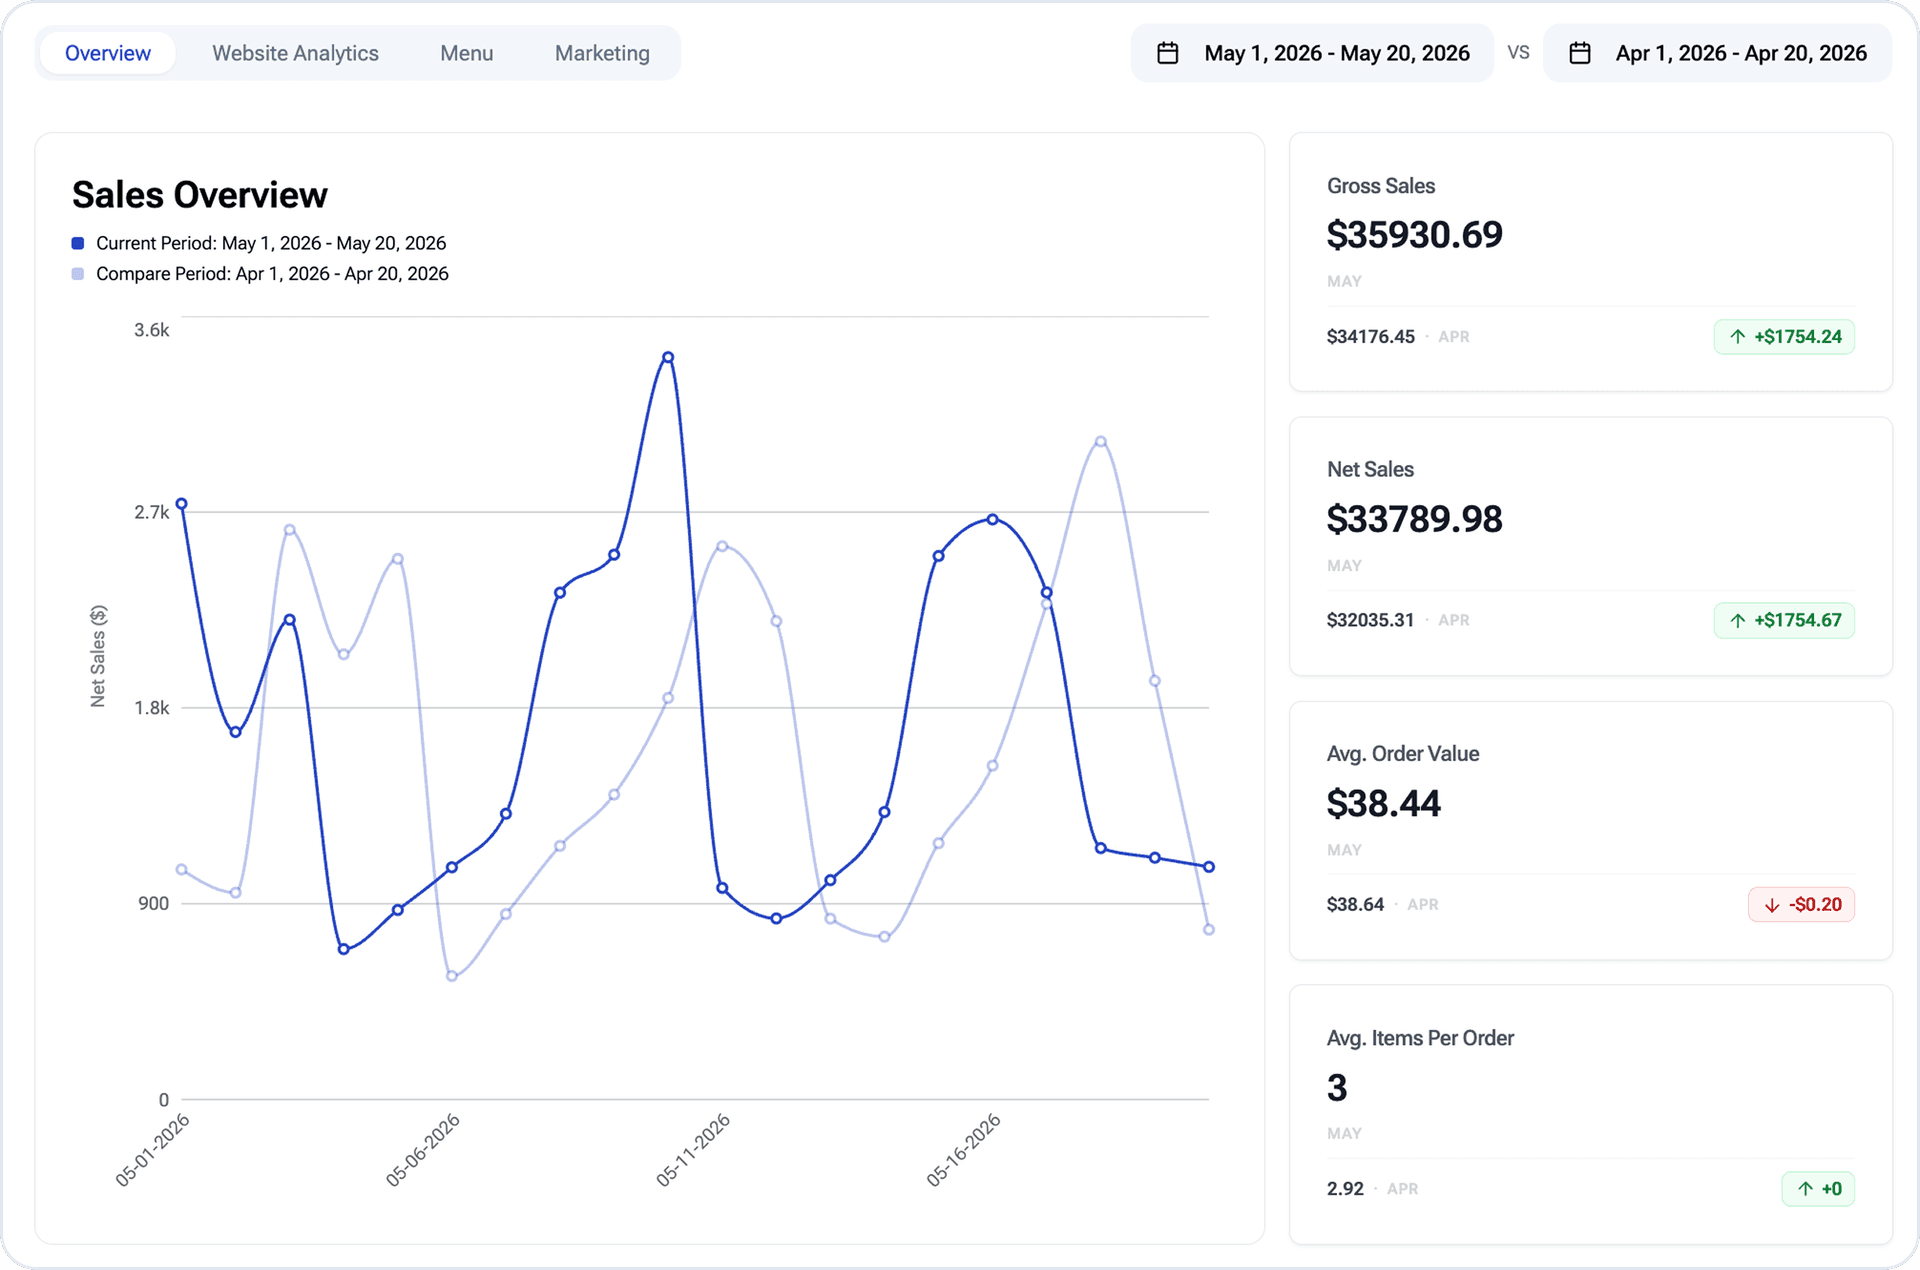Click the up arrow in Net Sales +$1754.67 badge
The image size is (1920, 1270).
(x=1738, y=621)
